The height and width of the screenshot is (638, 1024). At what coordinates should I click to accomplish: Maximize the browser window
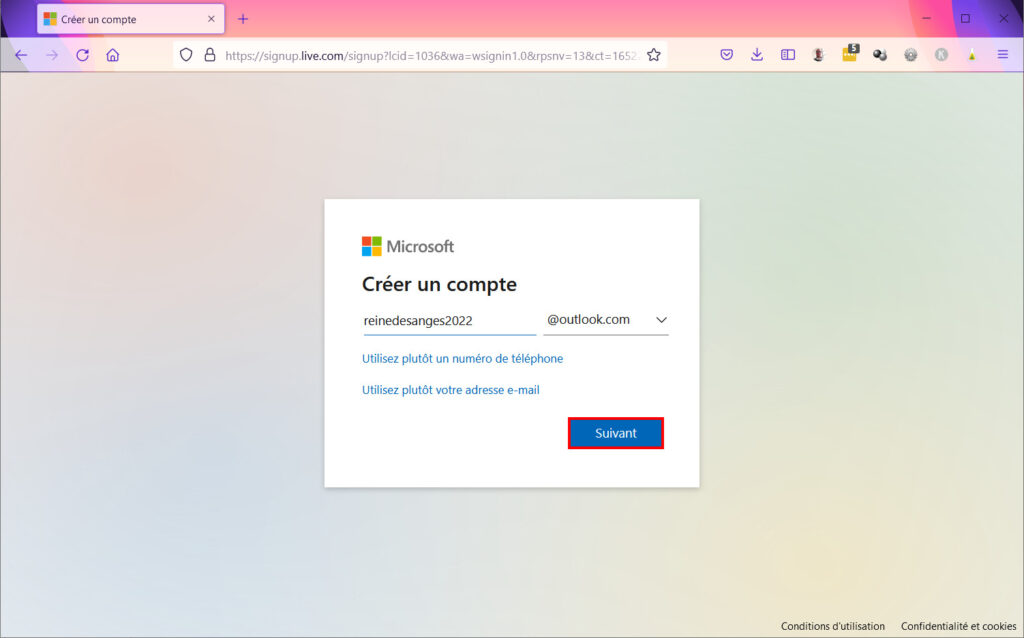[965, 18]
